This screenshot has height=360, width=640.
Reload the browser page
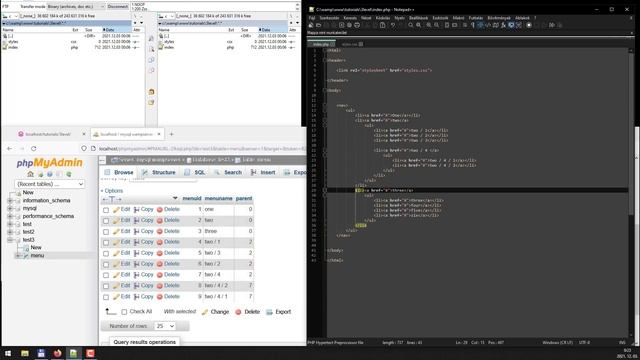coord(33,149)
